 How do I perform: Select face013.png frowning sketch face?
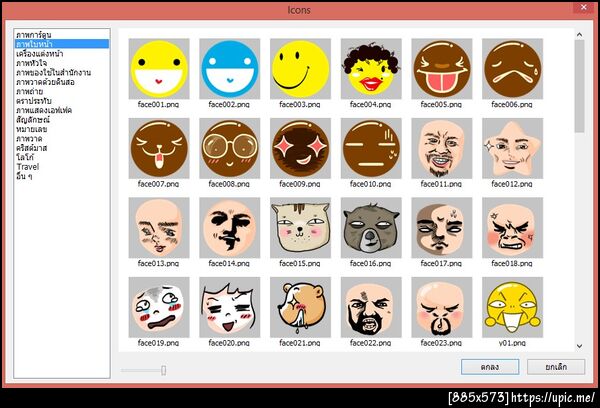click(x=159, y=228)
